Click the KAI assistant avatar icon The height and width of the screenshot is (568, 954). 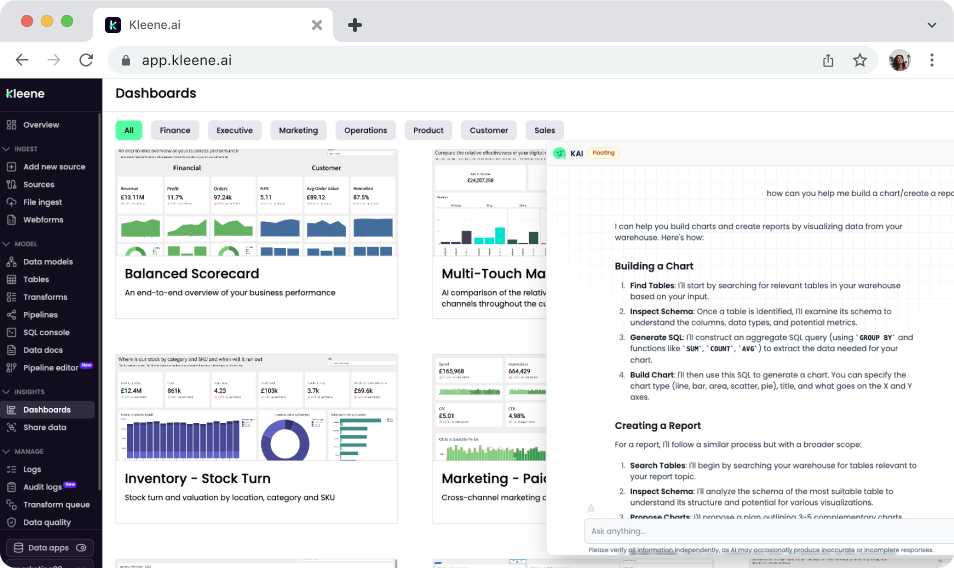559,153
